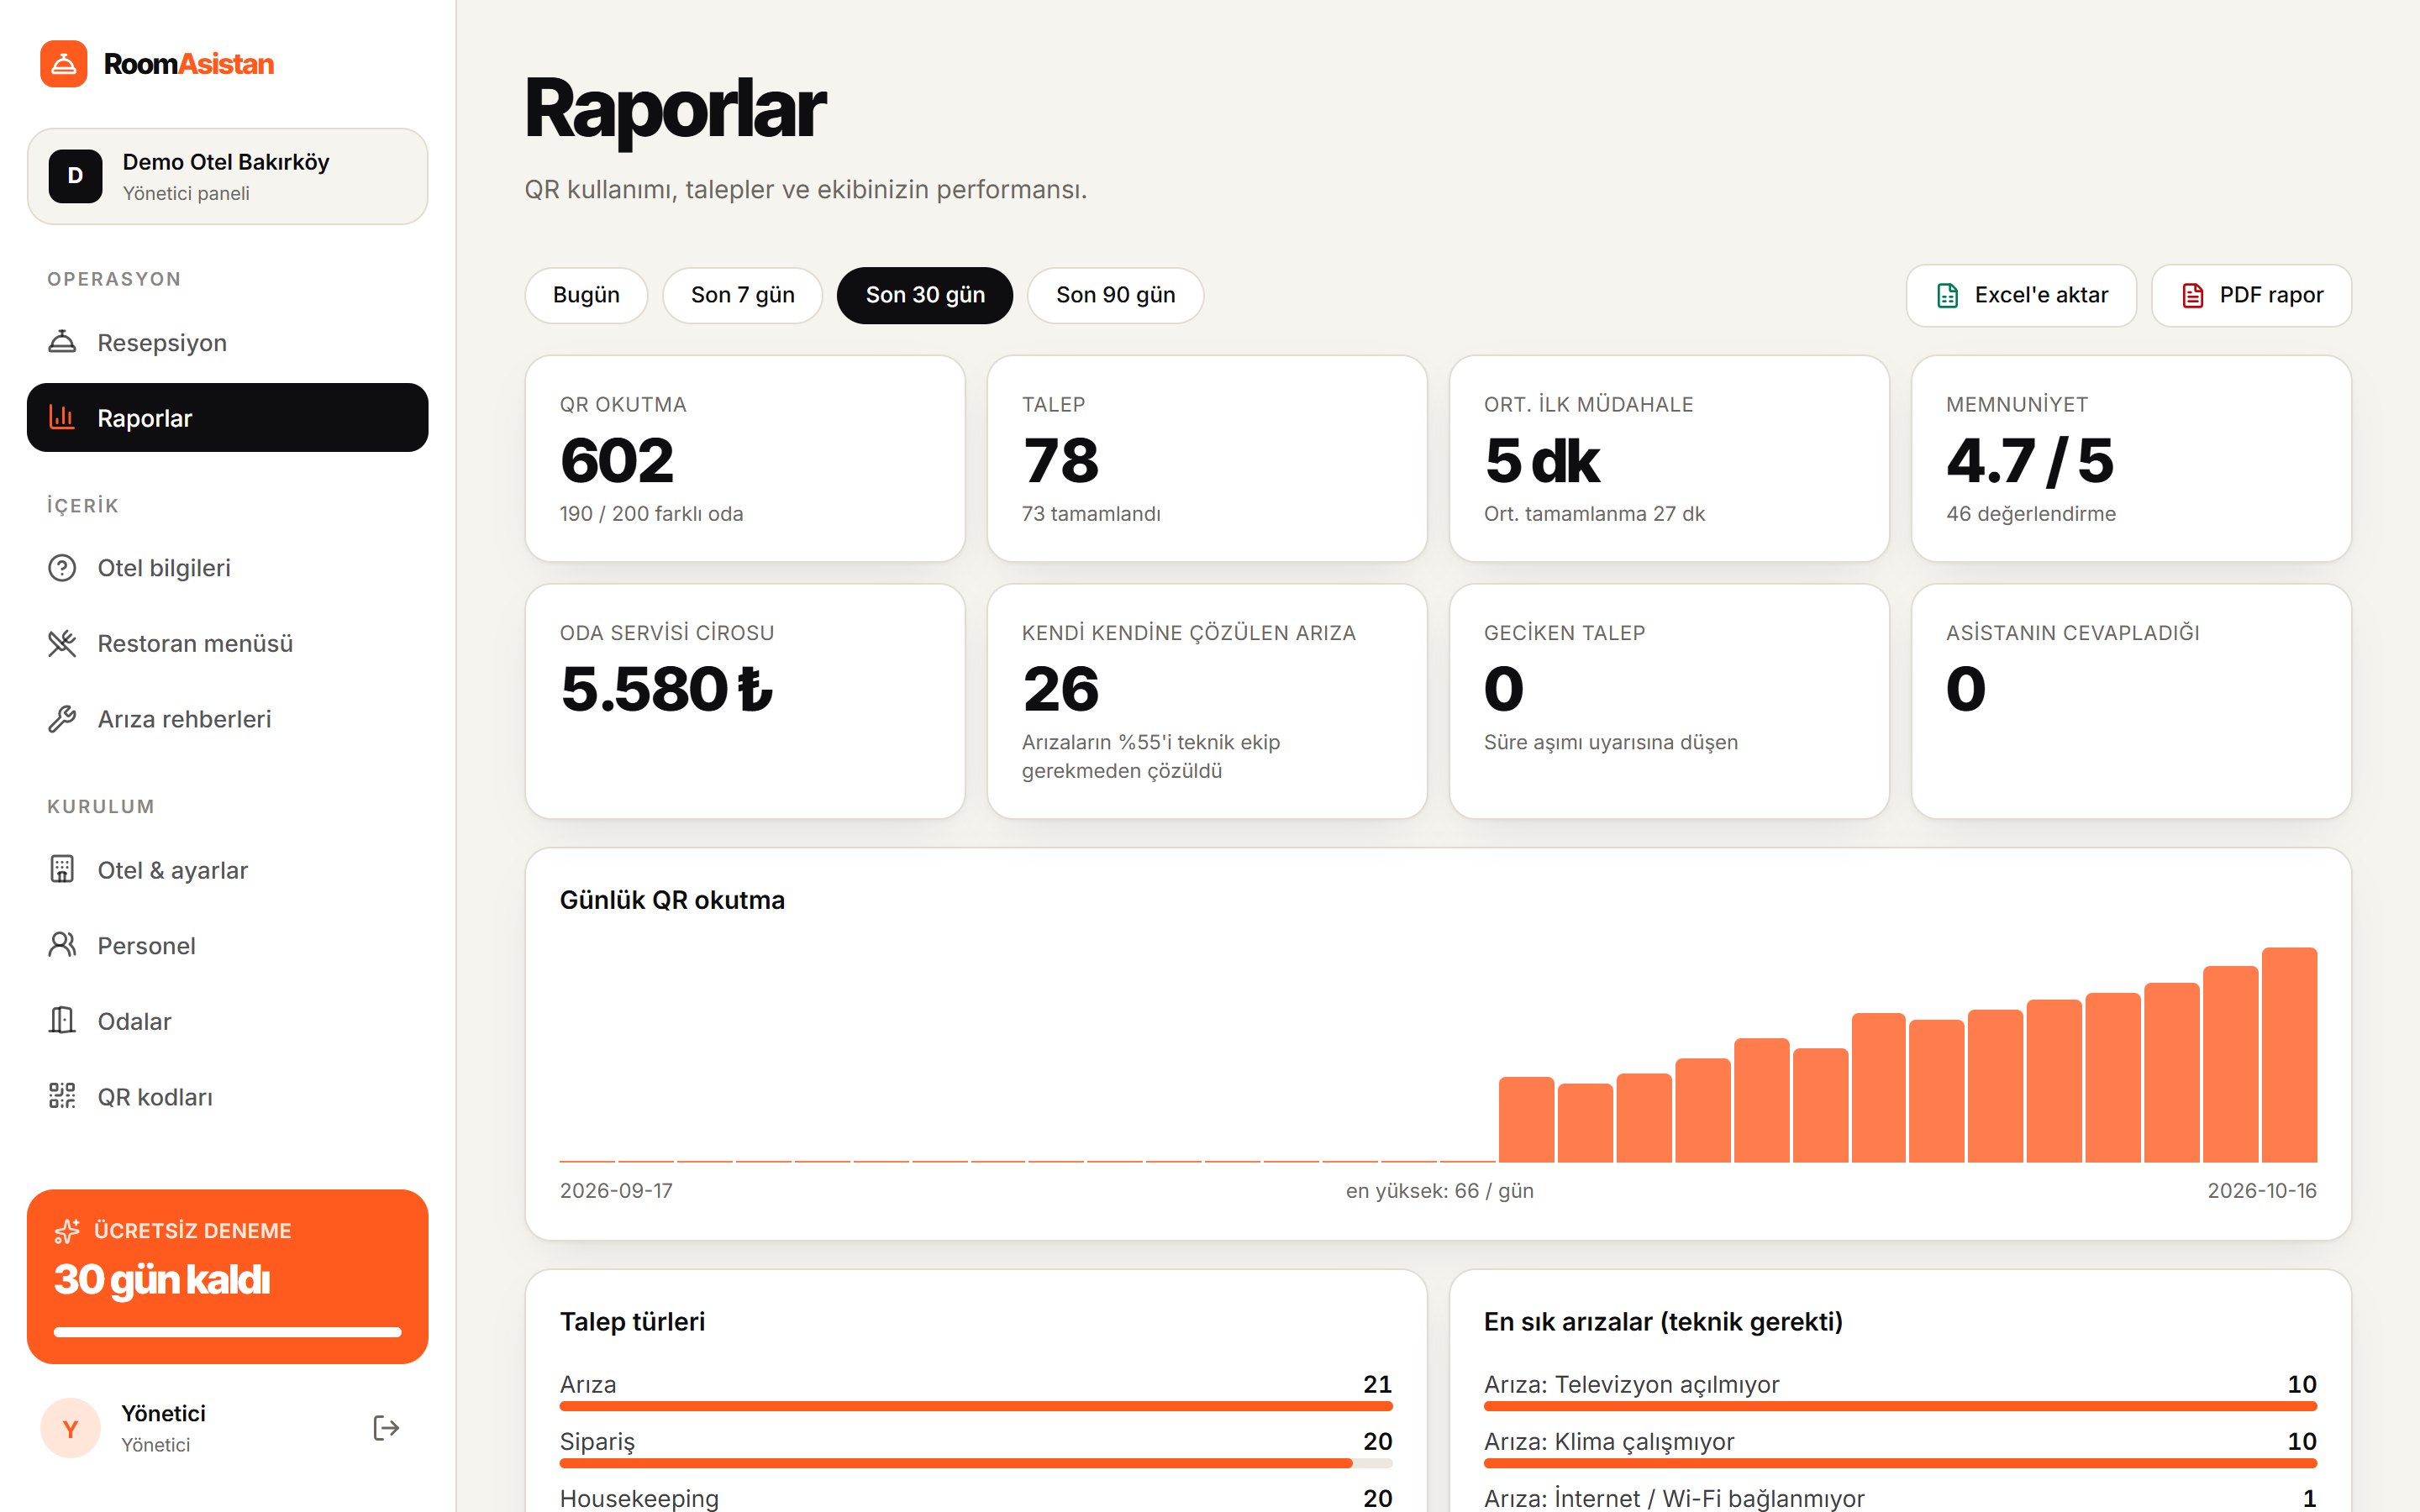Click the Excel spreadsheet file icon
2420x1512 pixels.
click(1947, 295)
